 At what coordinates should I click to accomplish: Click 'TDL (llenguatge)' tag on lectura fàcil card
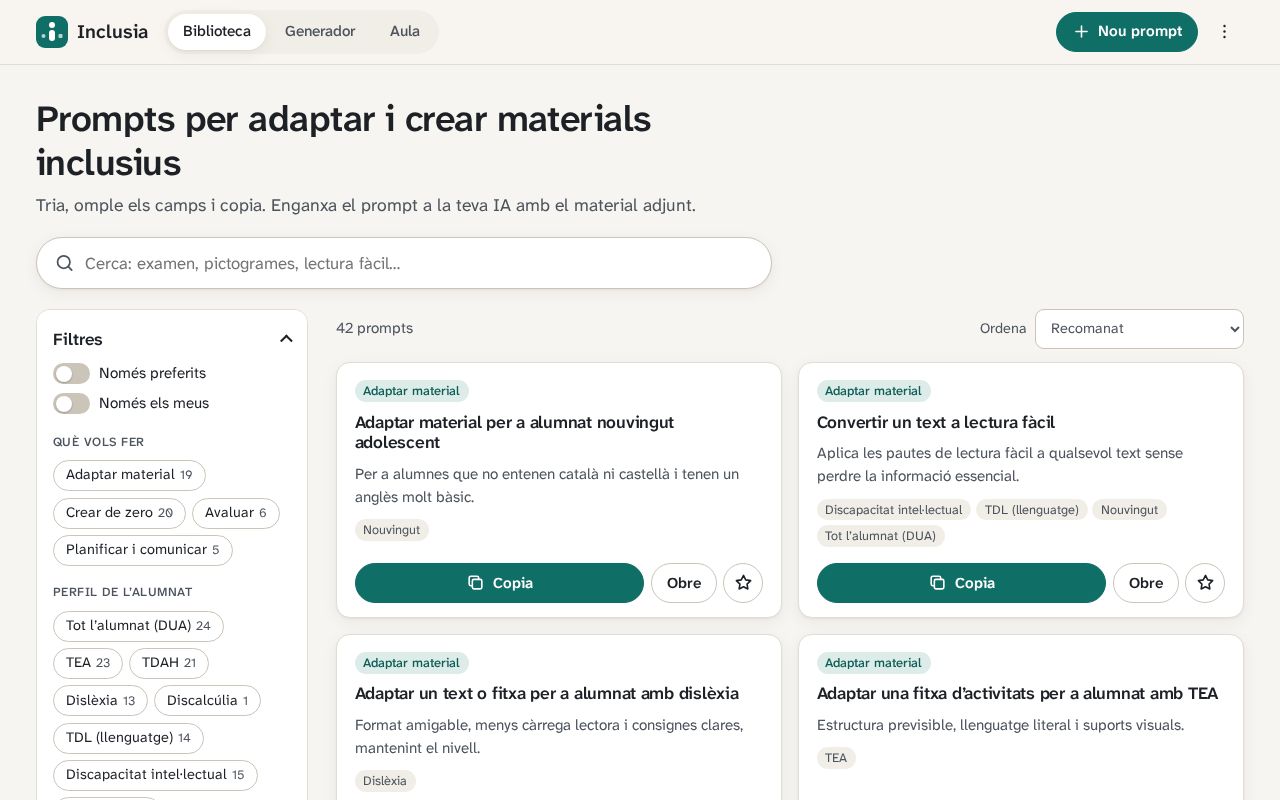1032,510
